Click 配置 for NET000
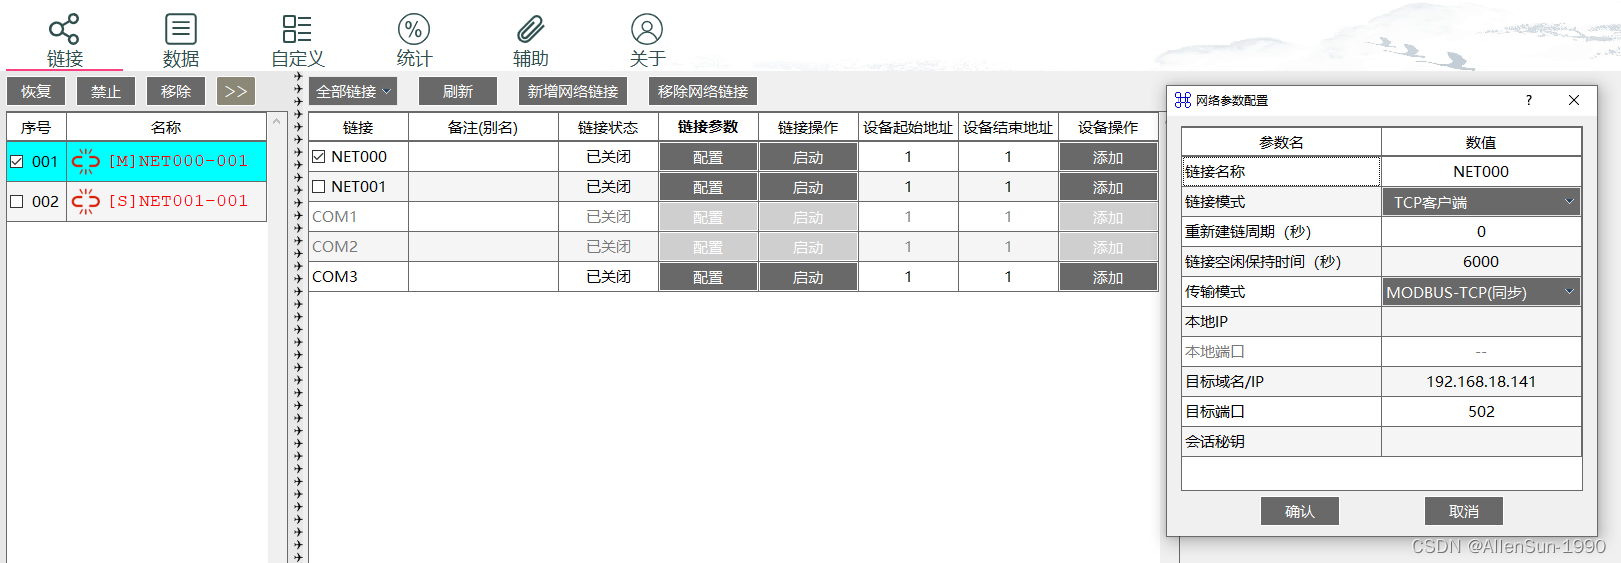This screenshot has height=563, width=1621. pyautogui.click(x=708, y=157)
